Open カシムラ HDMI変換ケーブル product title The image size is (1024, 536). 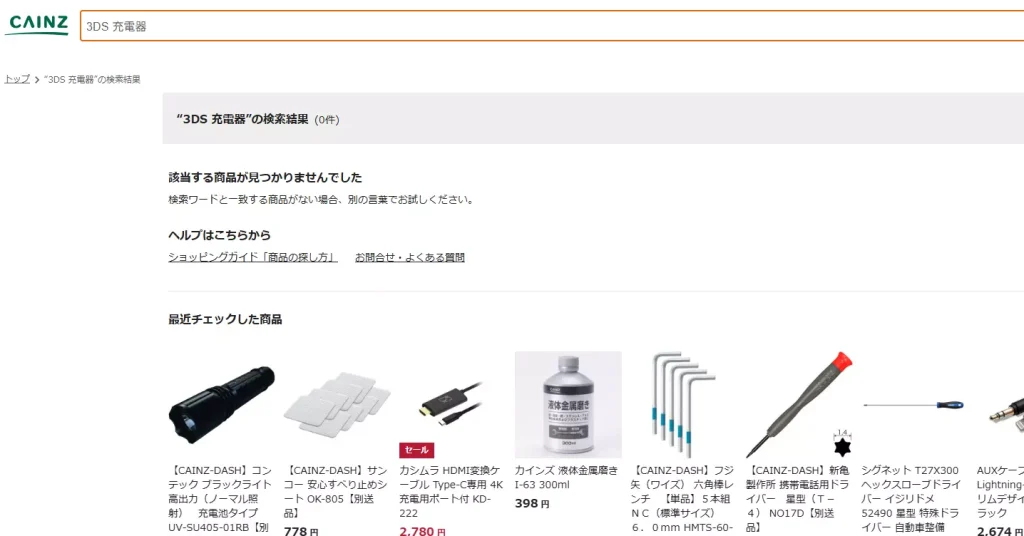[x=452, y=492]
